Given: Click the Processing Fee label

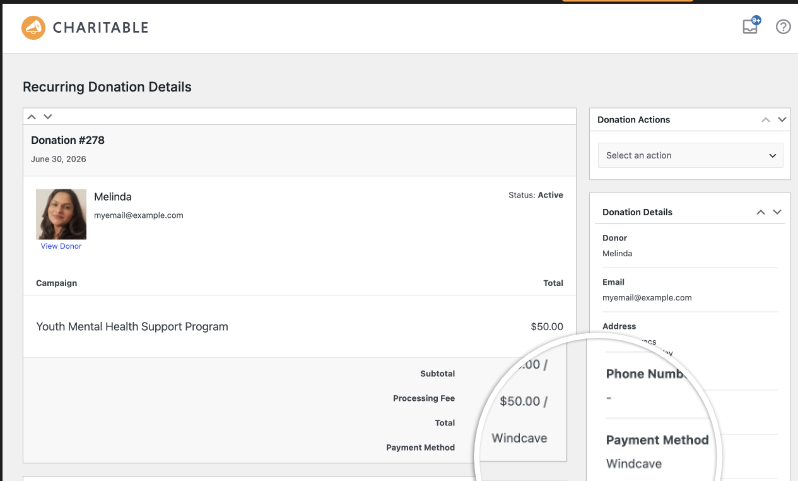Looking at the screenshot, I should tap(424, 398).
